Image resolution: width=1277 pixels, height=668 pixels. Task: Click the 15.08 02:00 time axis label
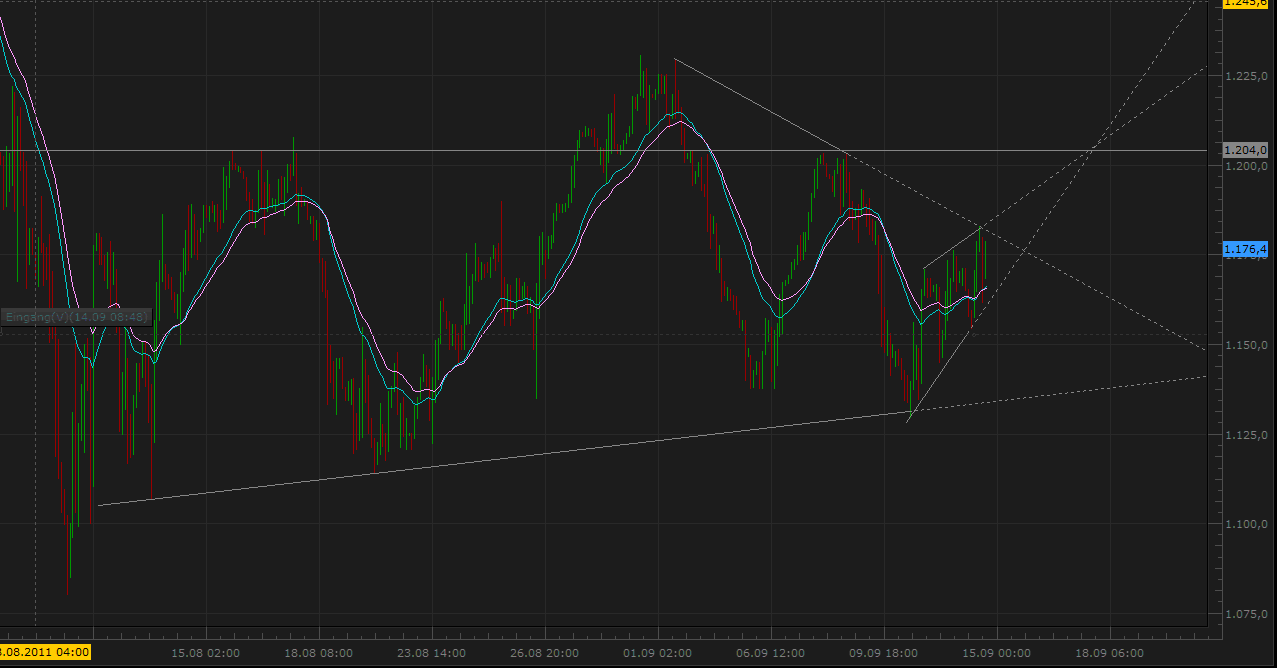[205, 653]
